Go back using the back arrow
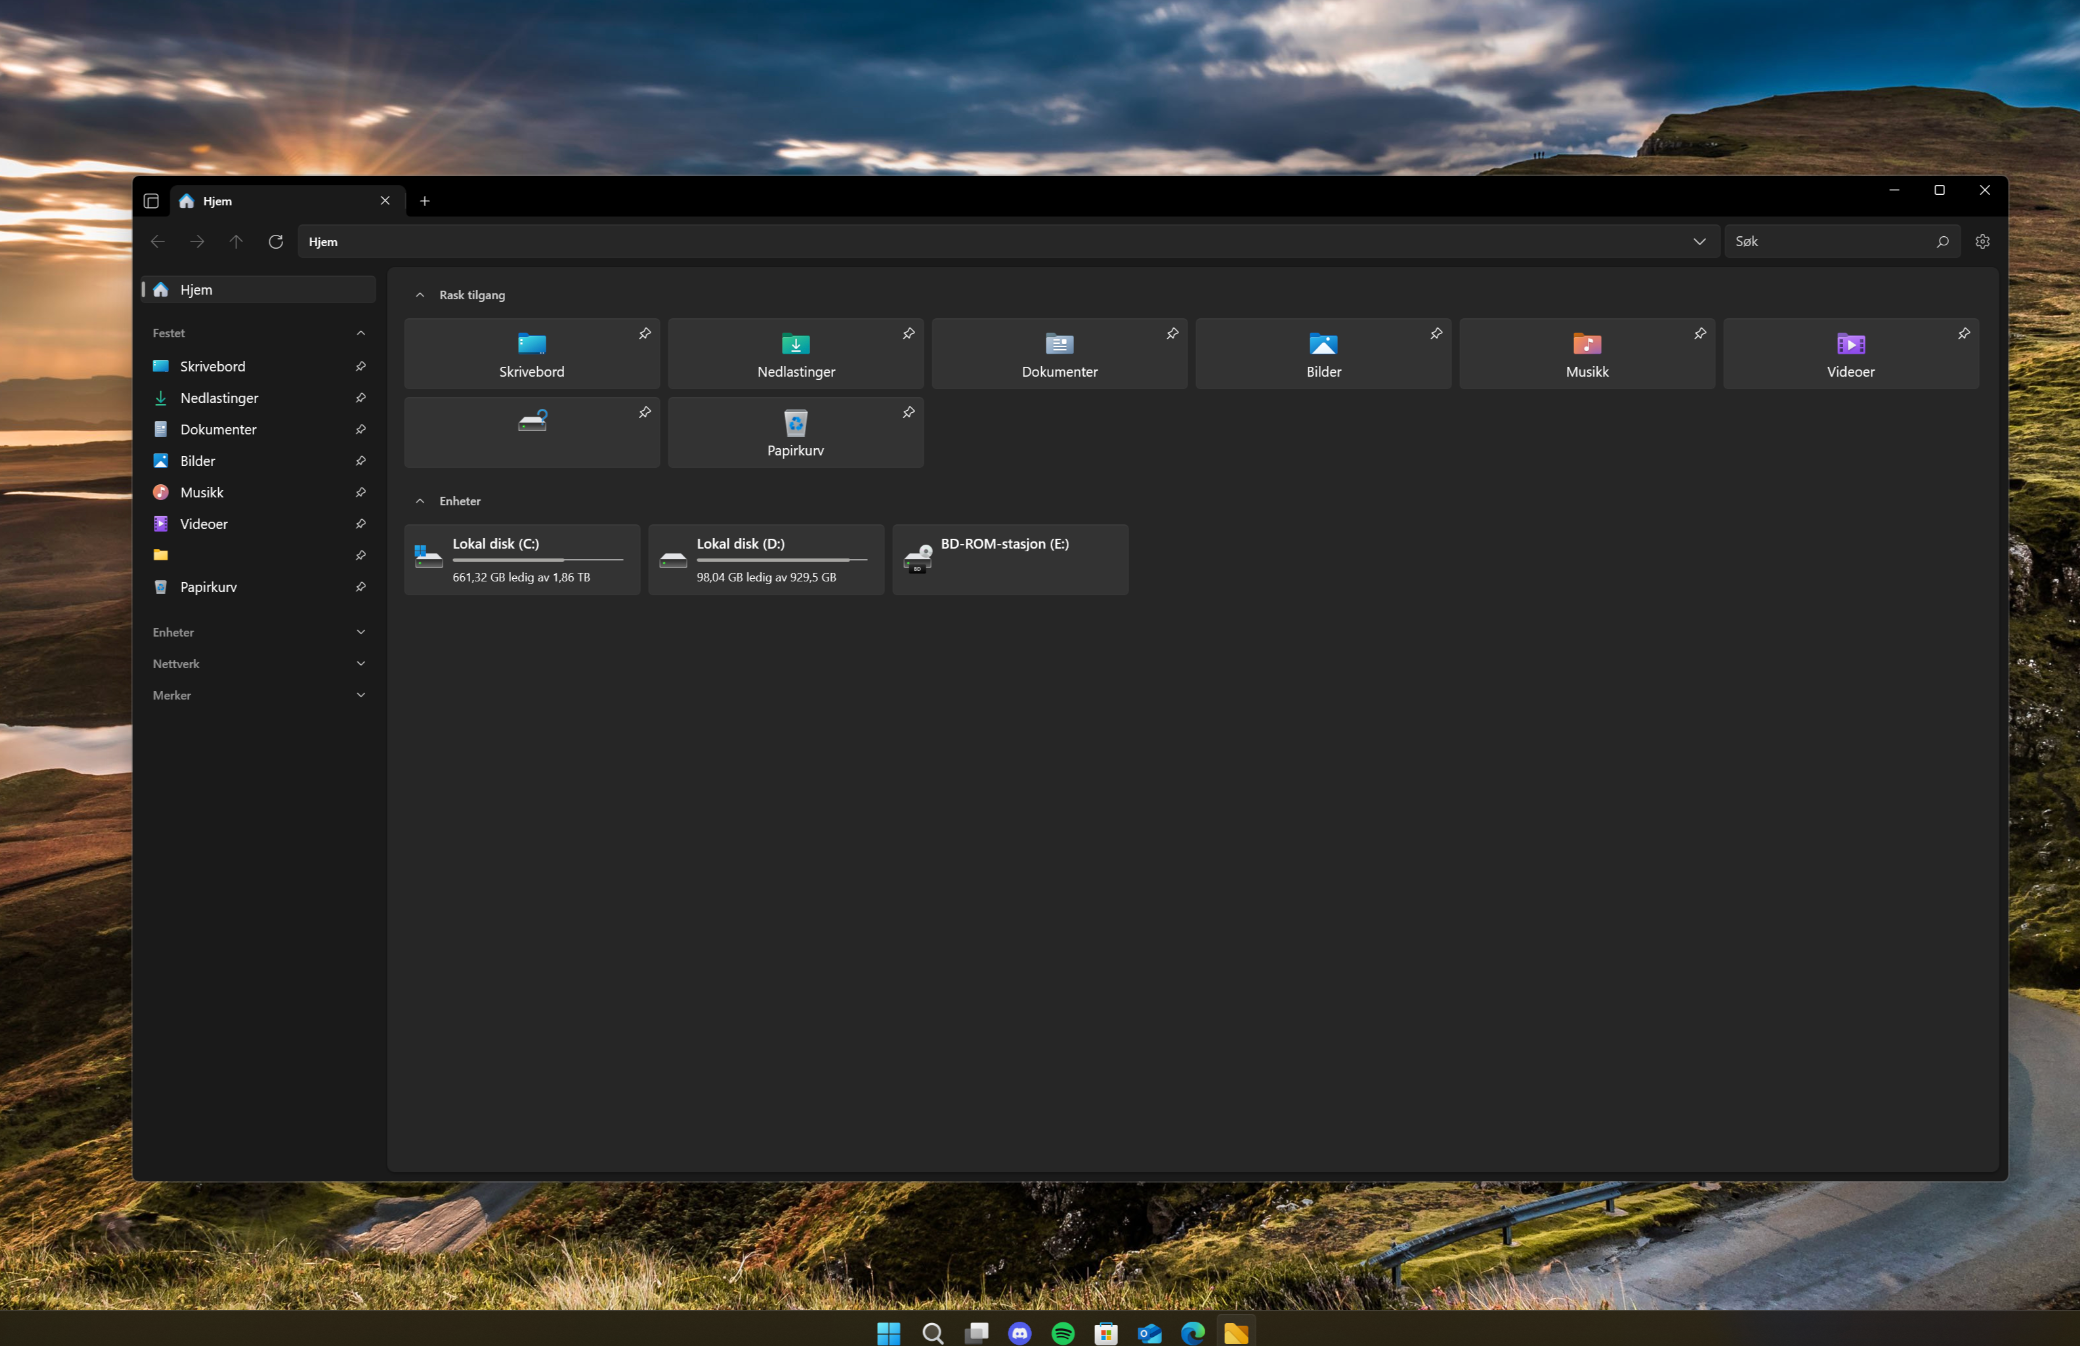The image size is (2080, 1346). (157, 241)
